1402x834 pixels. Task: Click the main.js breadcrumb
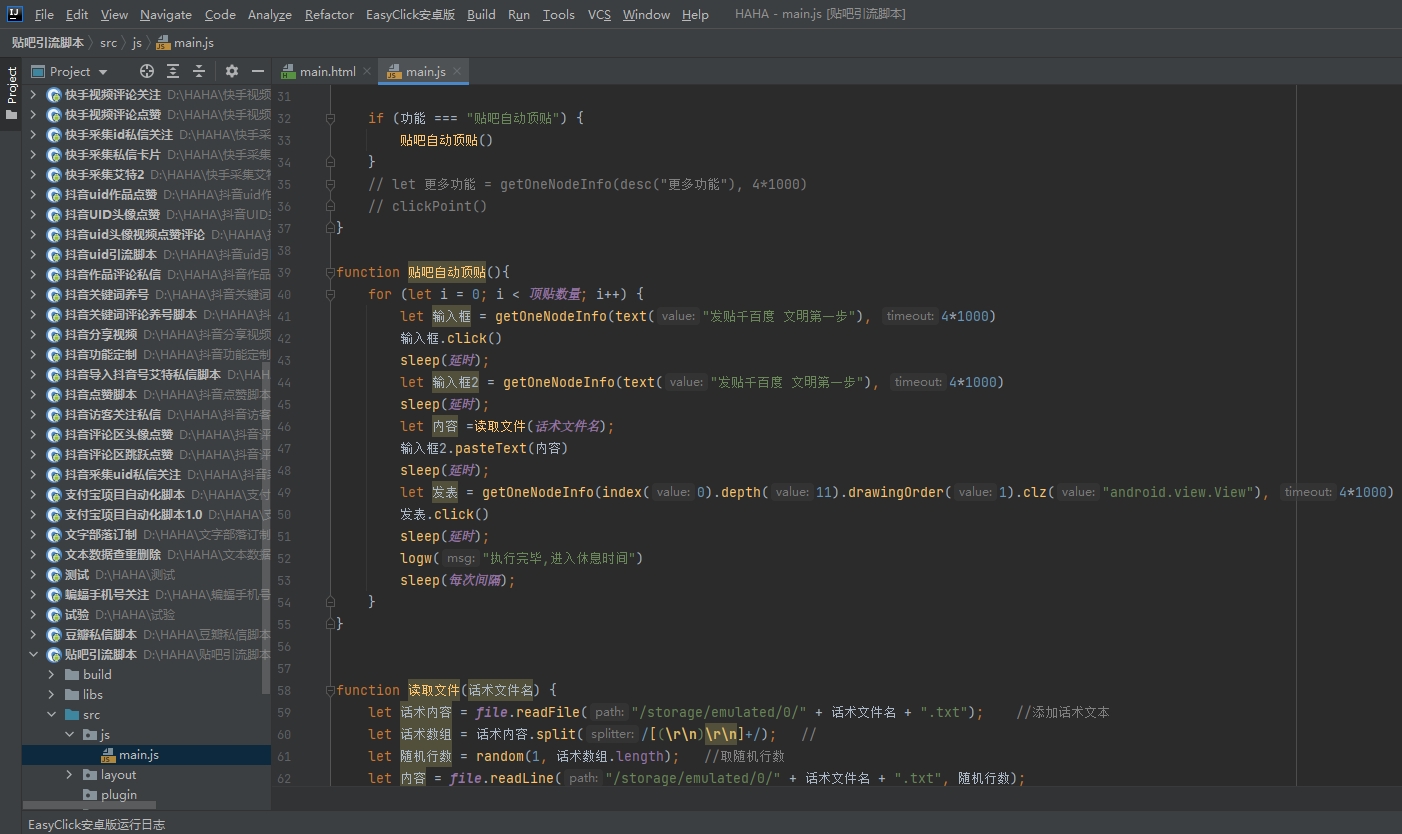(185, 43)
